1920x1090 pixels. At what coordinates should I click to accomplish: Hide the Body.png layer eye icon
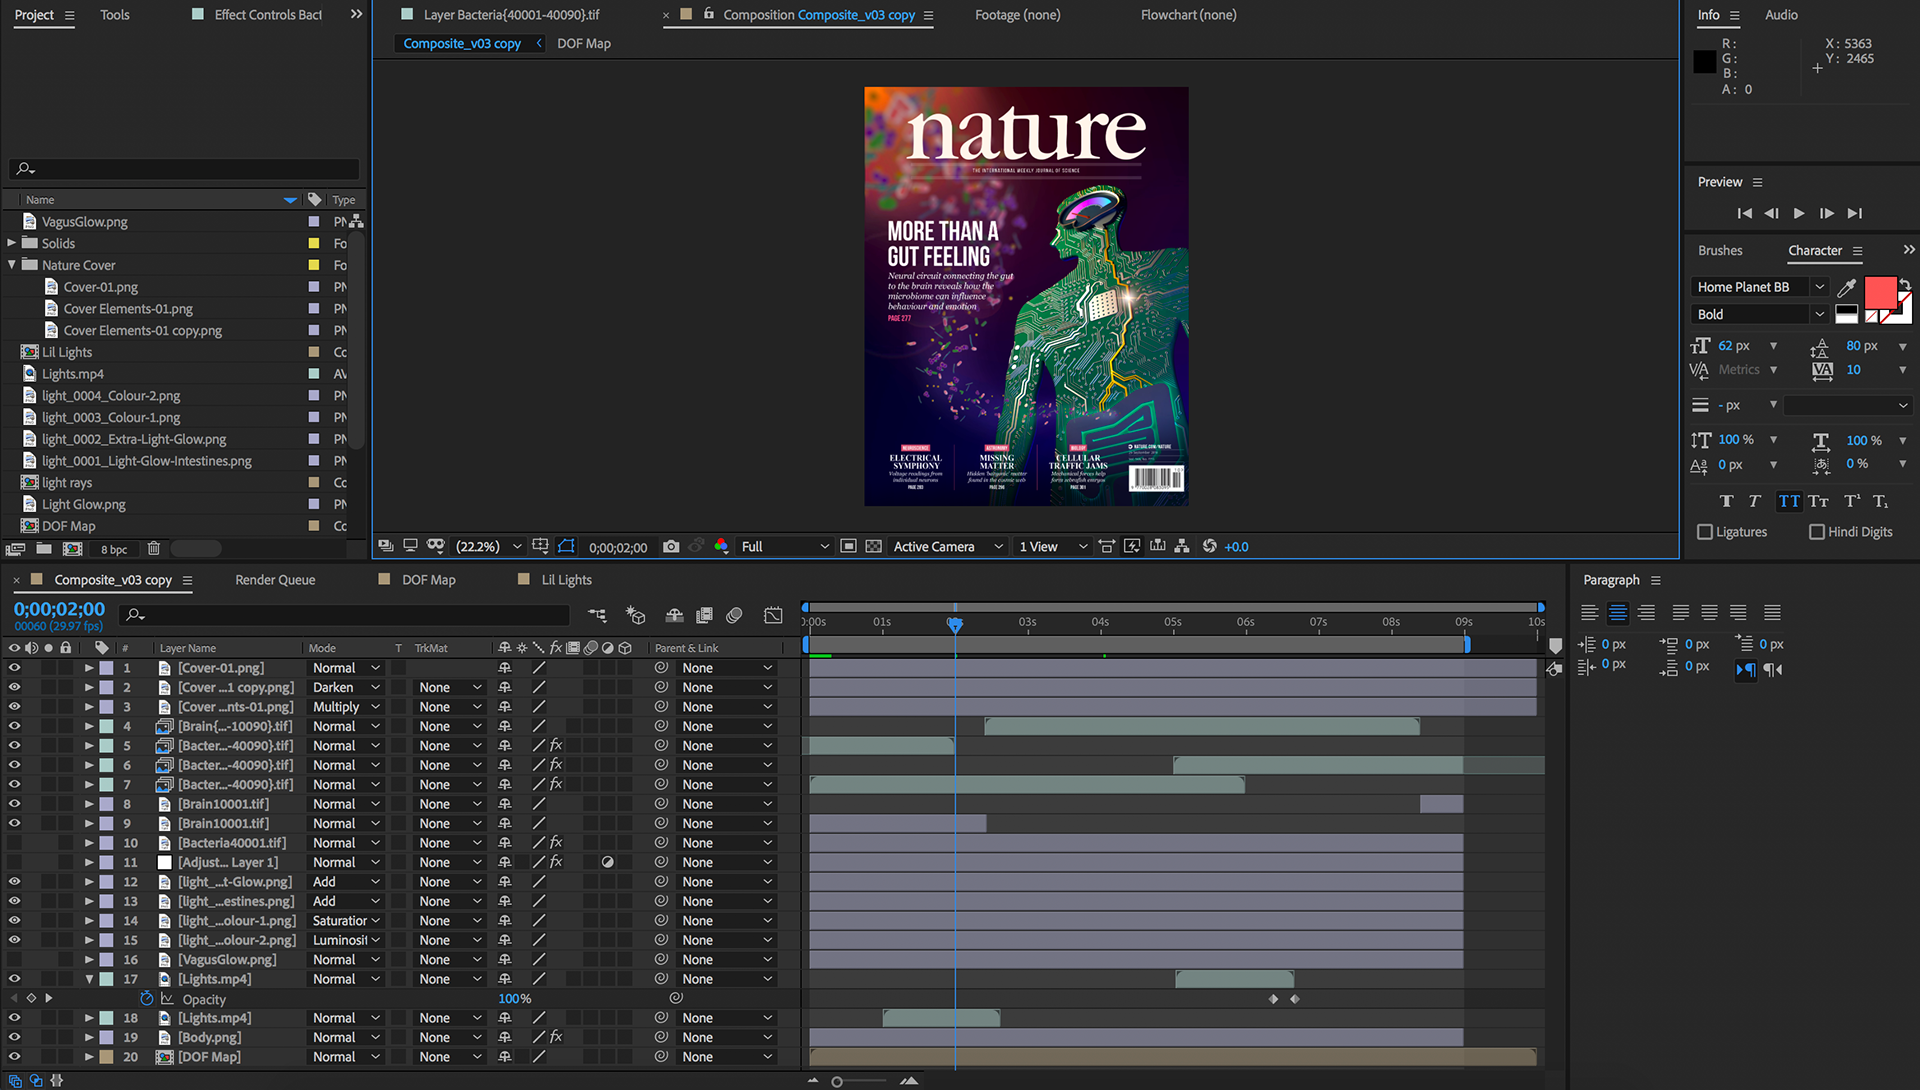14,1037
